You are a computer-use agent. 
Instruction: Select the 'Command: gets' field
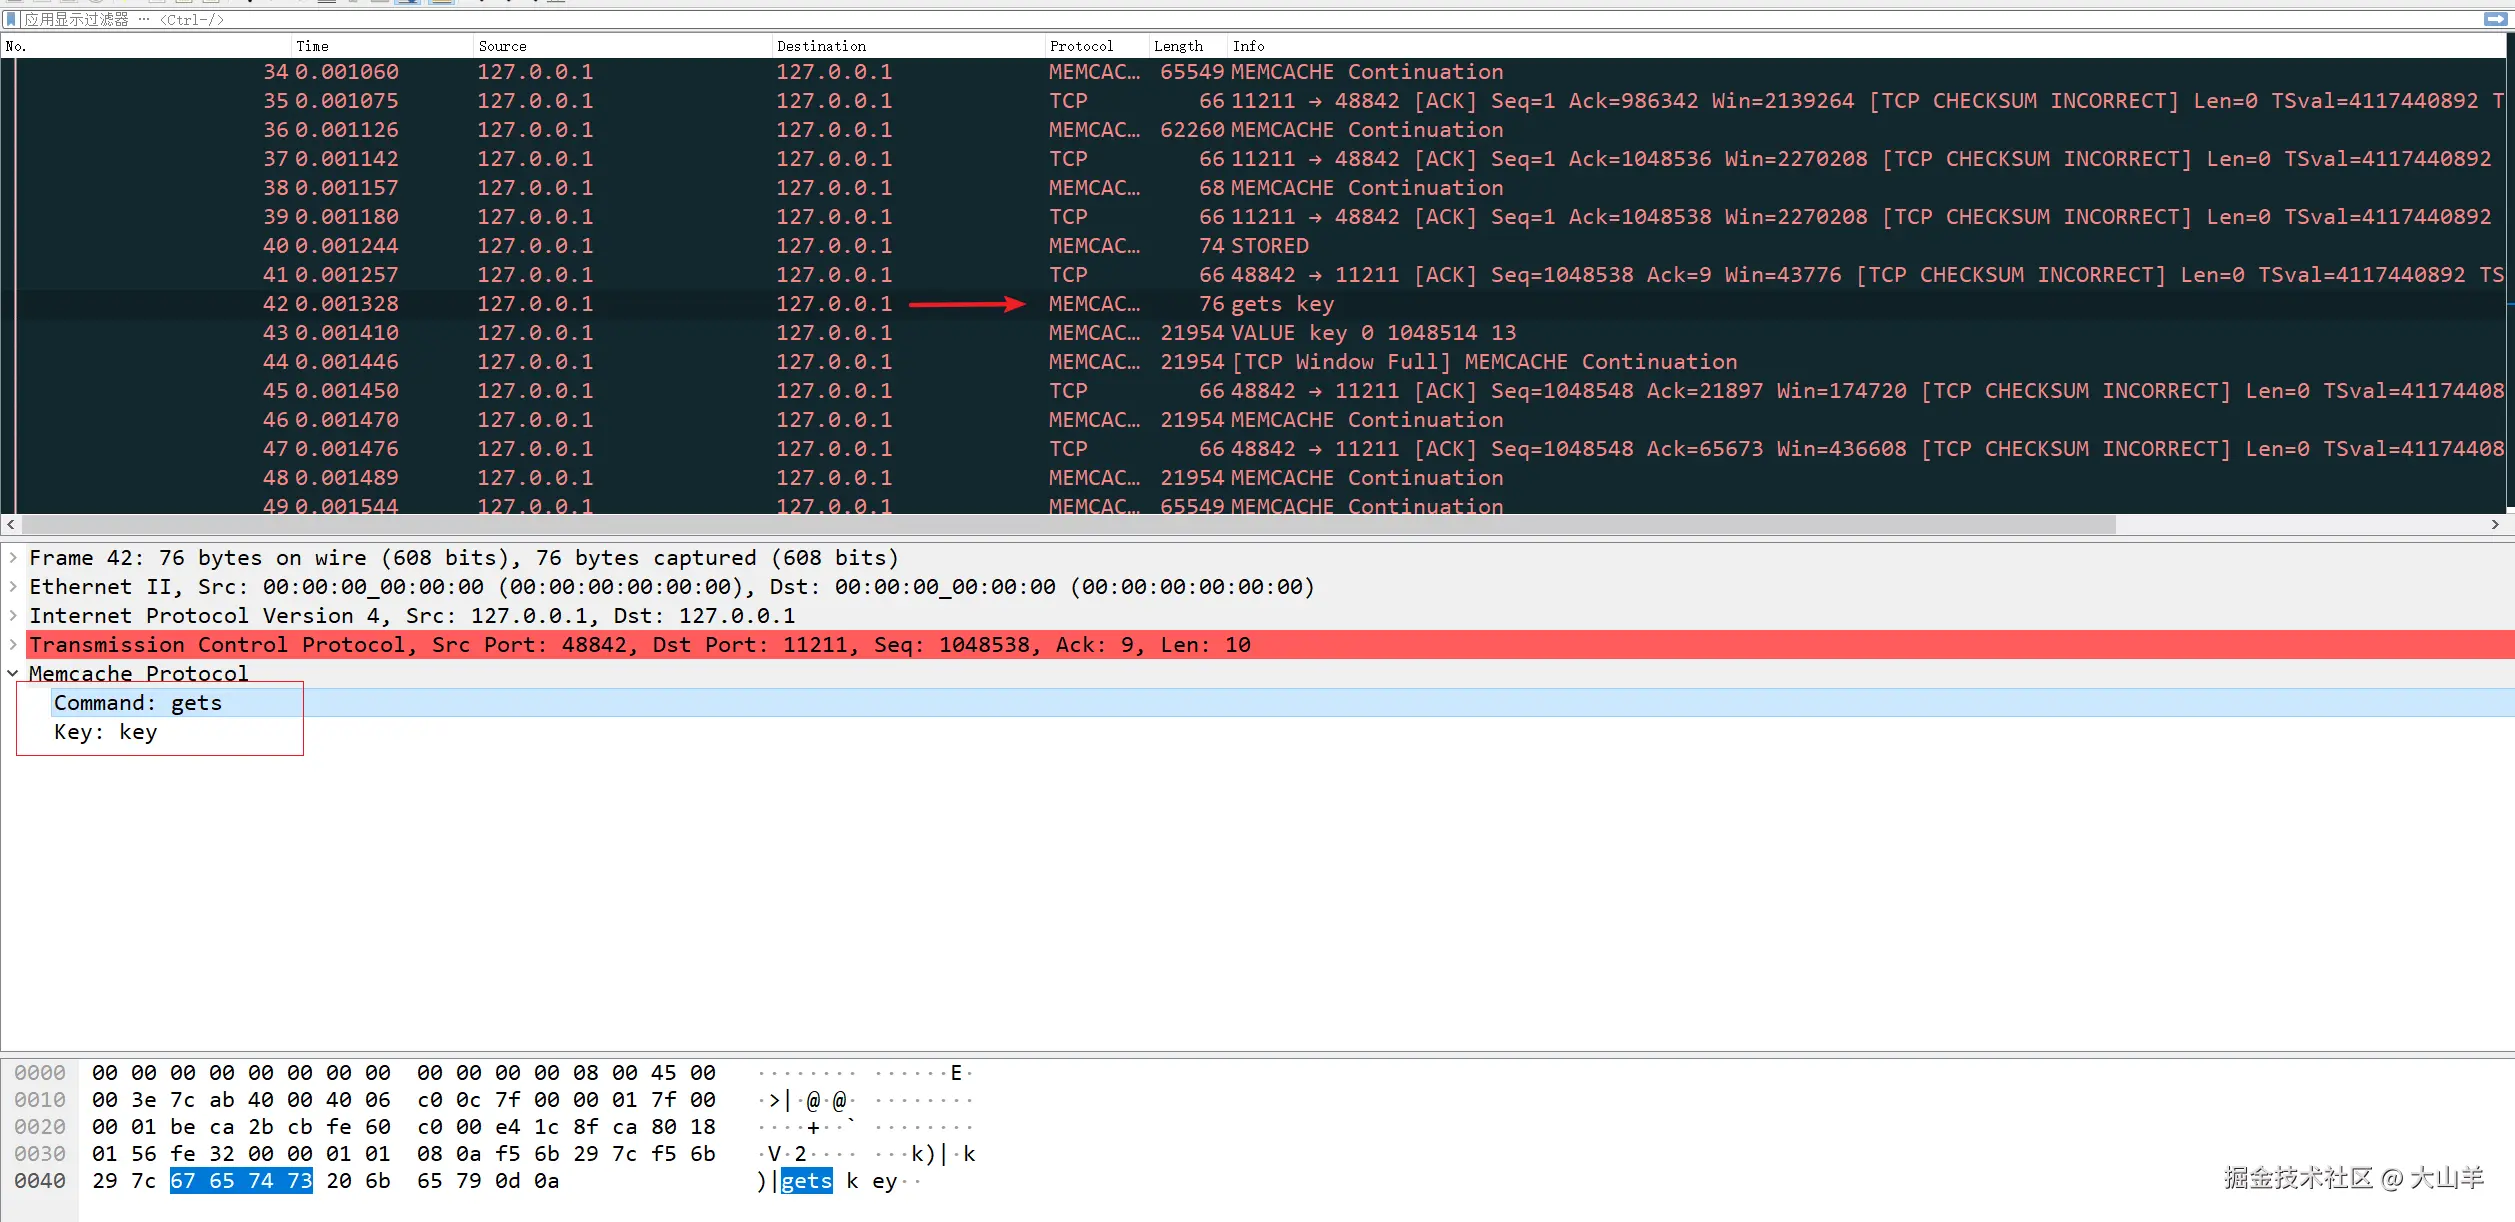[x=138, y=703]
